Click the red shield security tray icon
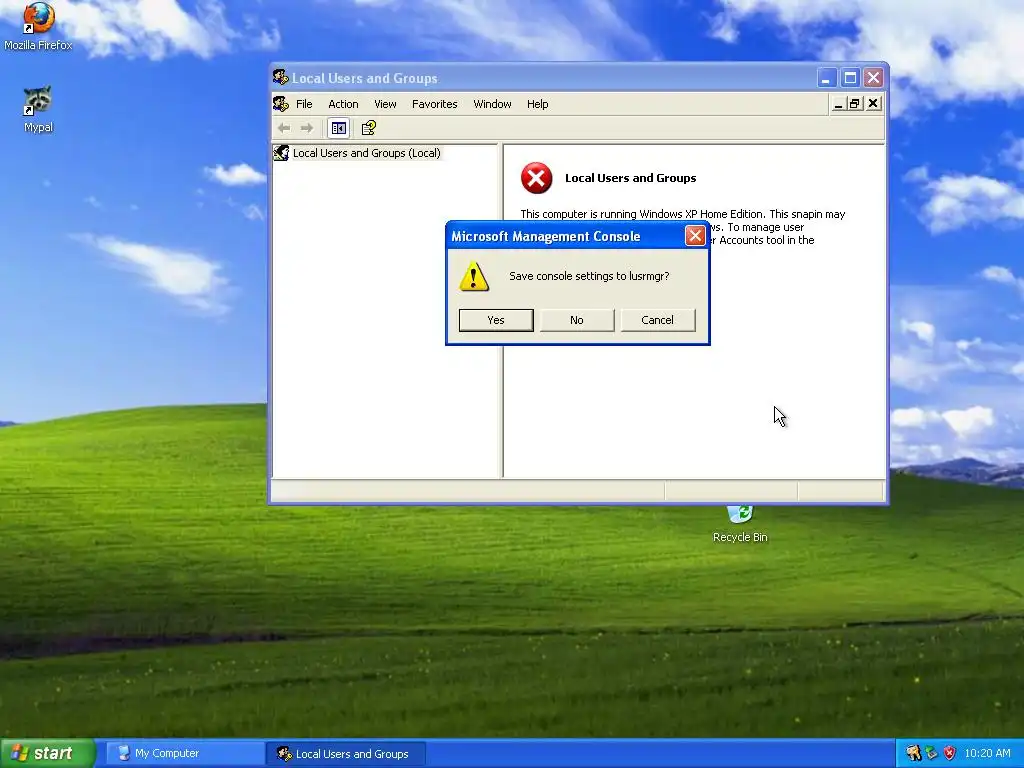The width and height of the screenshot is (1024, 768). point(950,754)
